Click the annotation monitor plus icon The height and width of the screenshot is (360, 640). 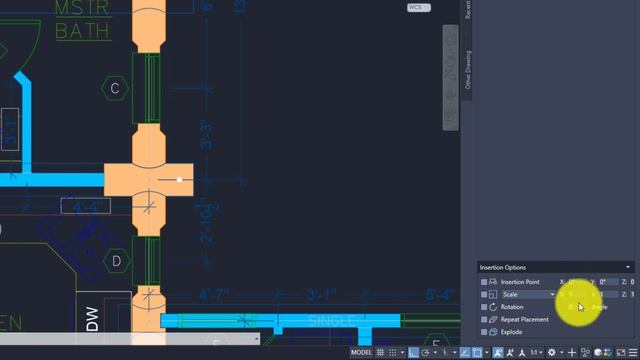572,353
